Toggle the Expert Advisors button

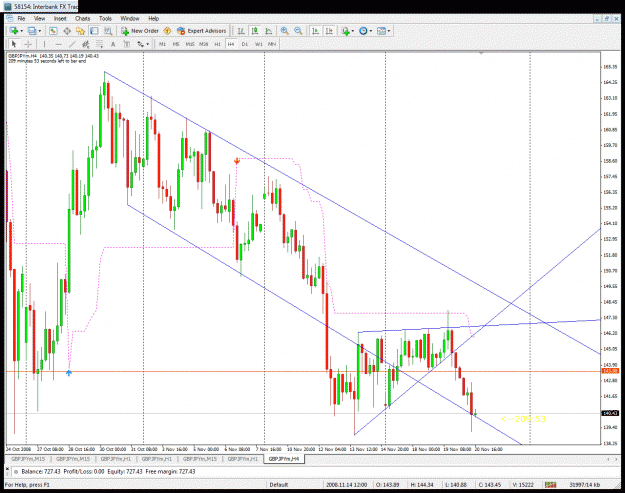[x=202, y=31]
